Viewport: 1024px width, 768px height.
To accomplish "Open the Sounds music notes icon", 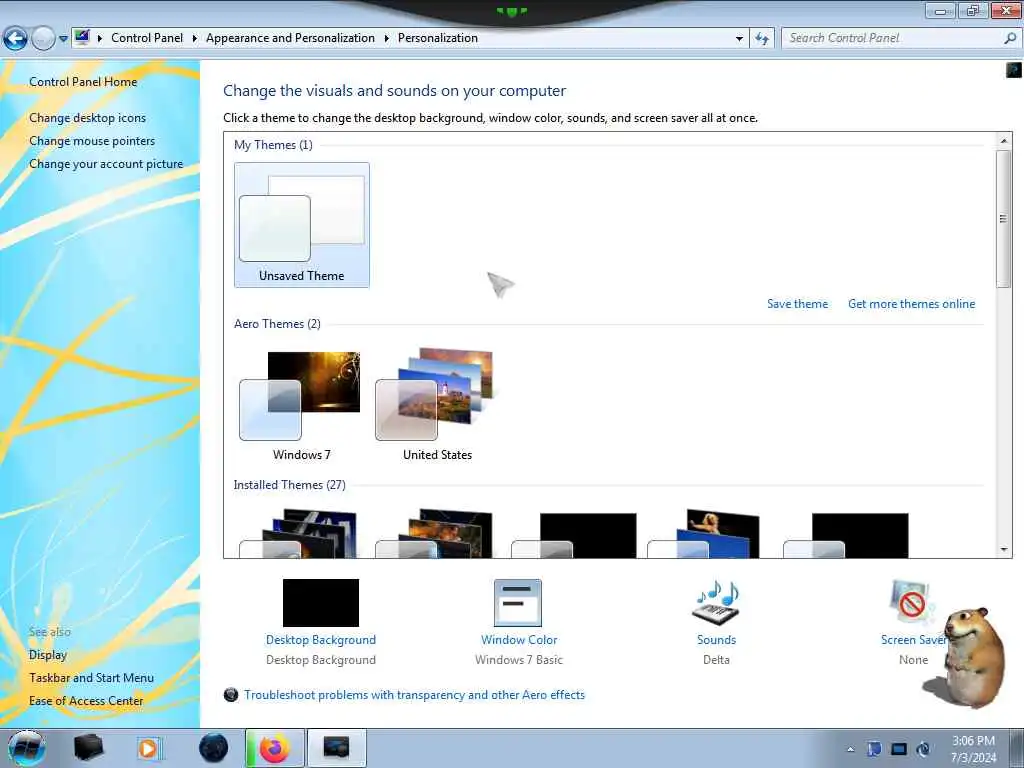I will point(716,602).
